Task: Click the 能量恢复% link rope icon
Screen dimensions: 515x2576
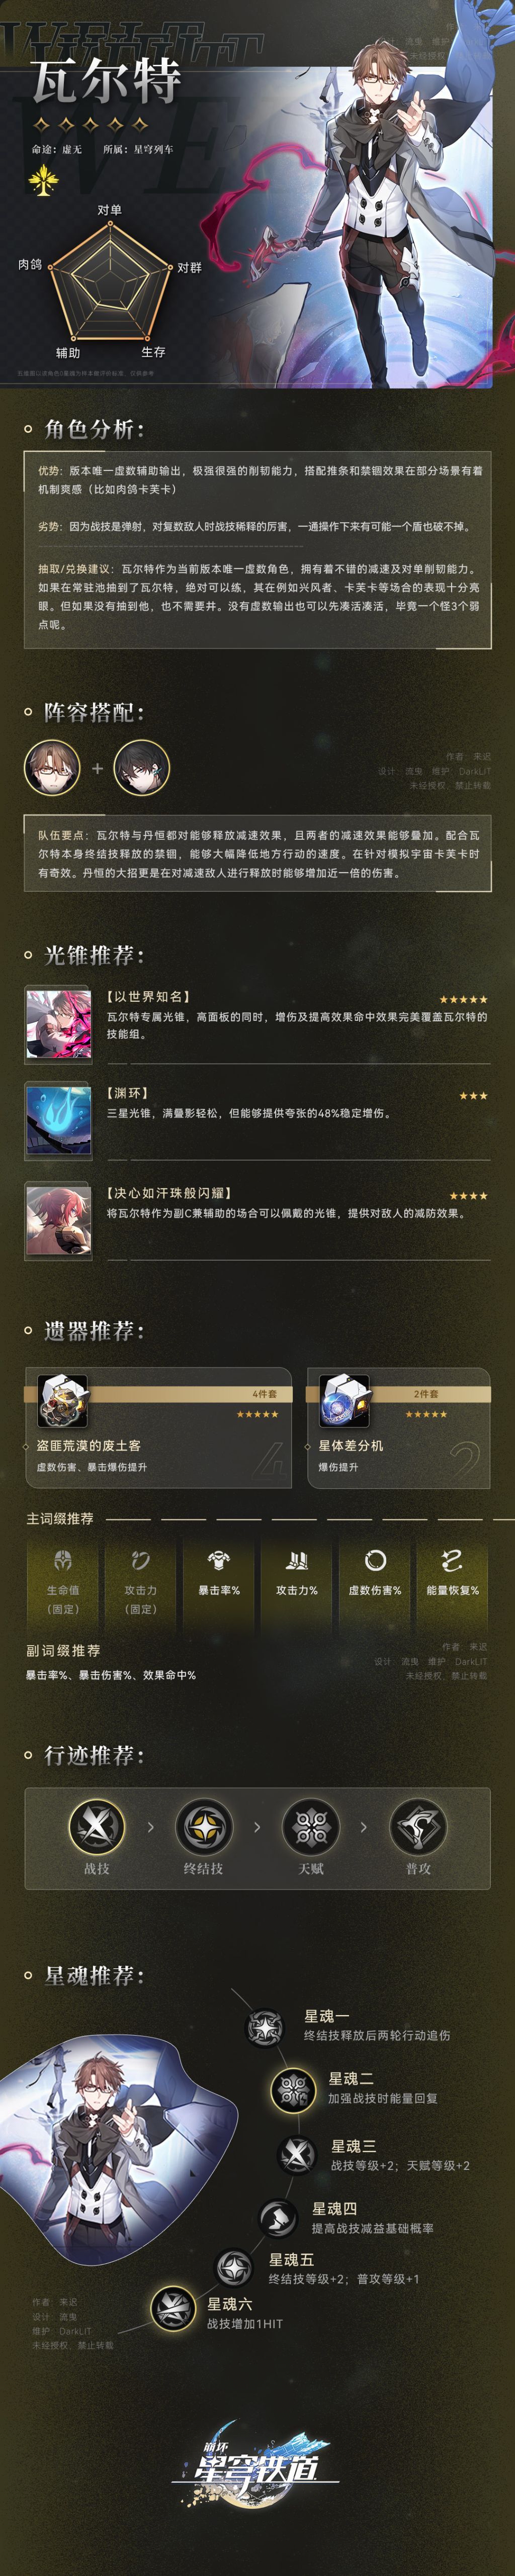Action: [x=452, y=1560]
